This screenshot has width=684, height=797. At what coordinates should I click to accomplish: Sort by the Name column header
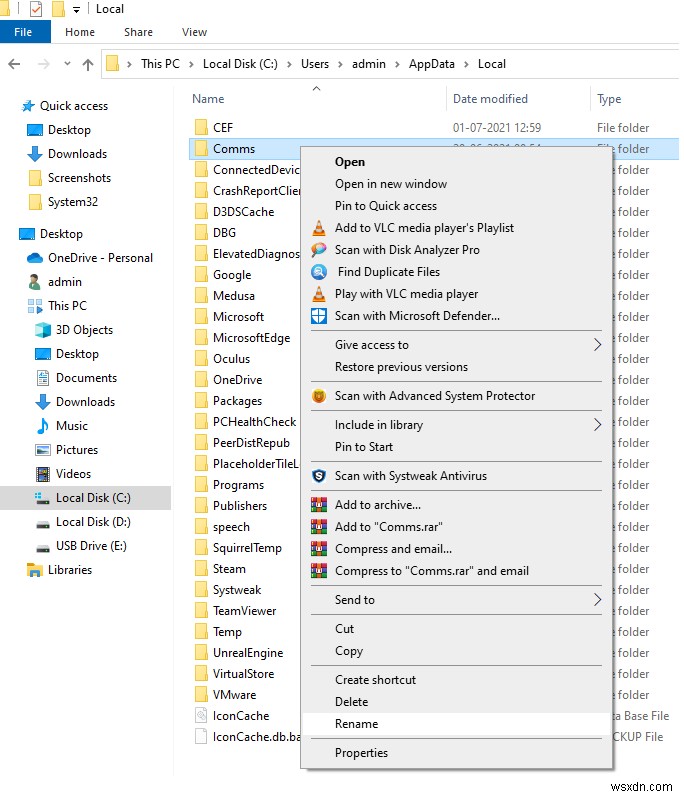coord(208,99)
